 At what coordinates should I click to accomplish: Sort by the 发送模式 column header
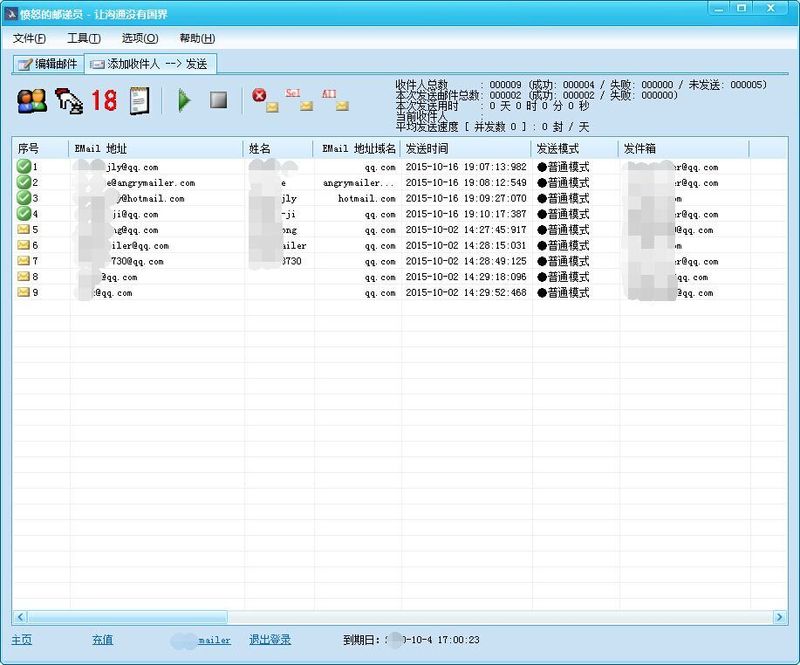click(574, 149)
